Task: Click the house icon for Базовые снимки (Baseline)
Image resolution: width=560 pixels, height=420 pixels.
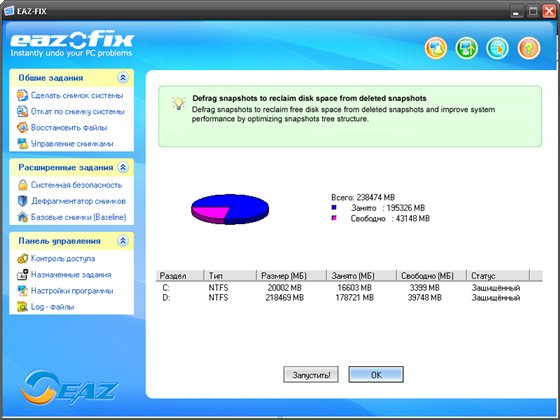Action: [22, 217]
